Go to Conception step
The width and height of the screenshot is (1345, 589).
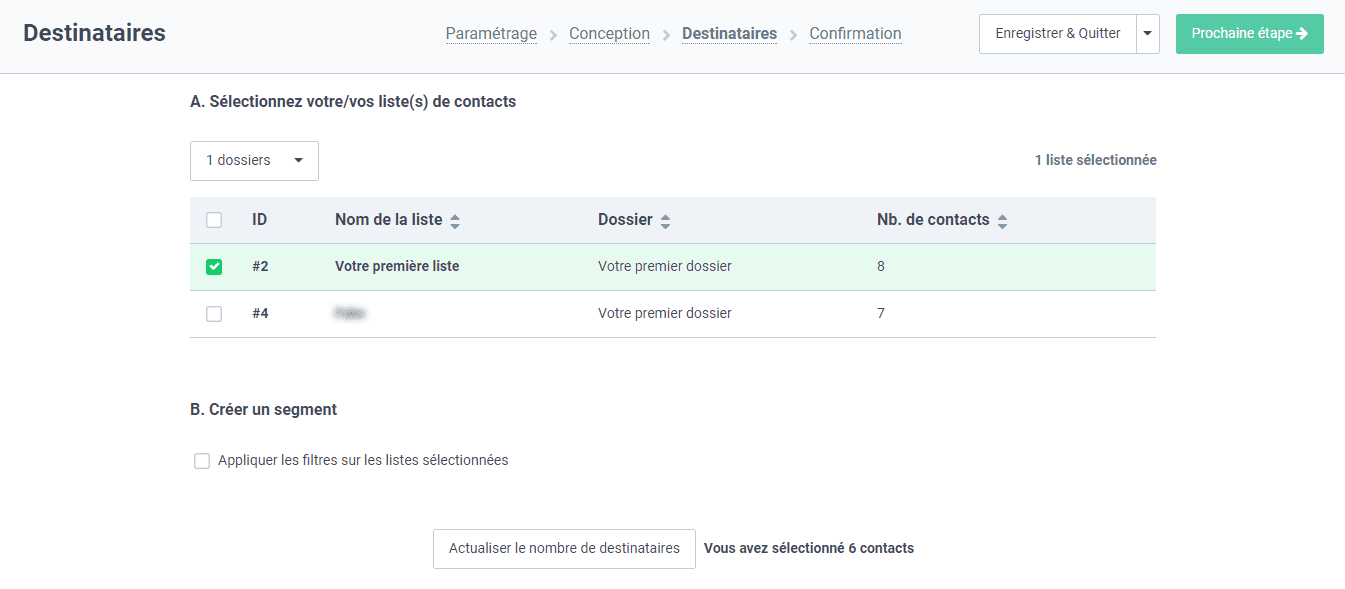coord(609,34)
